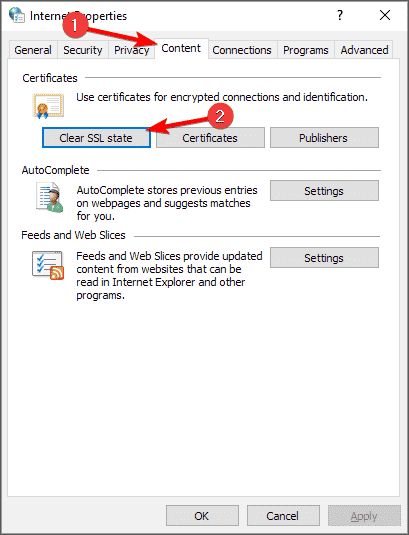Open Feeds and Web Slices Settings

coord(324,258)
